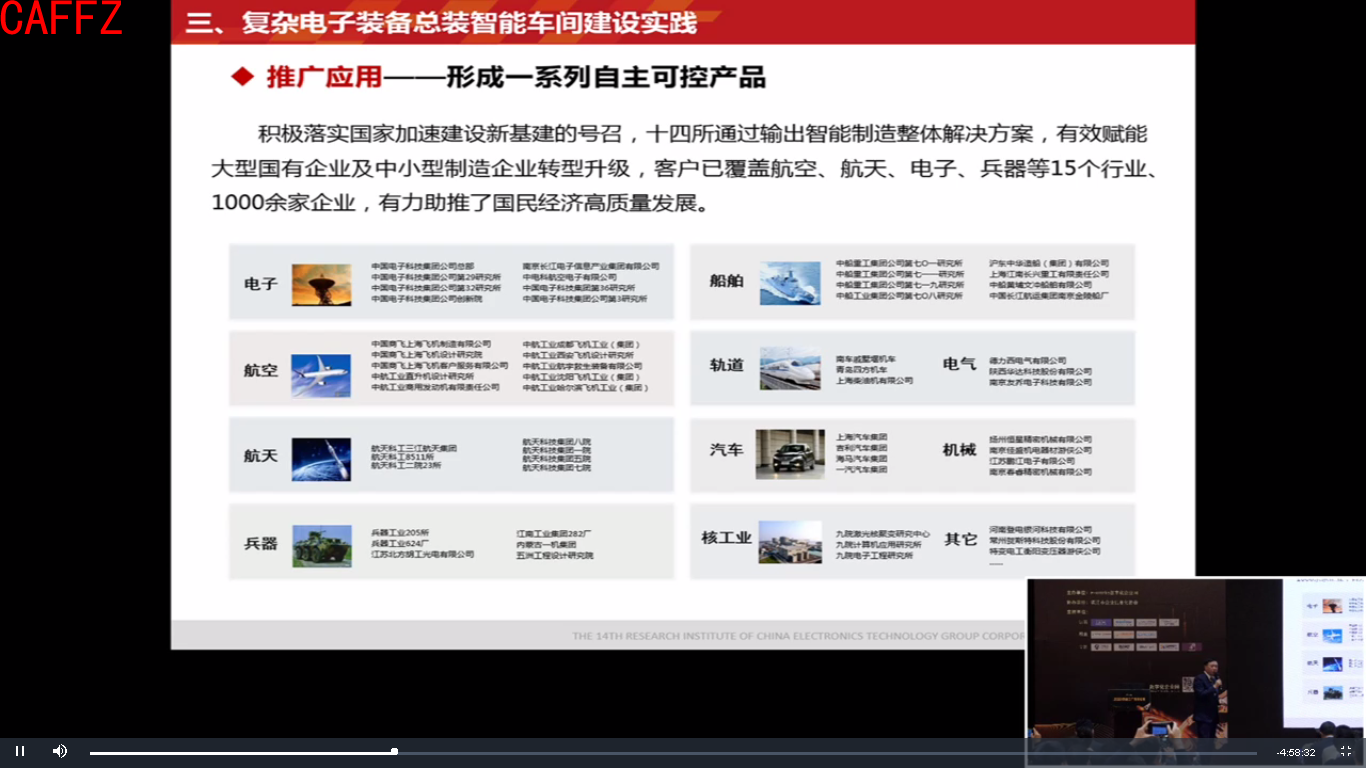
Task: Click the video progress bar handle
Action: click(395, 750)
